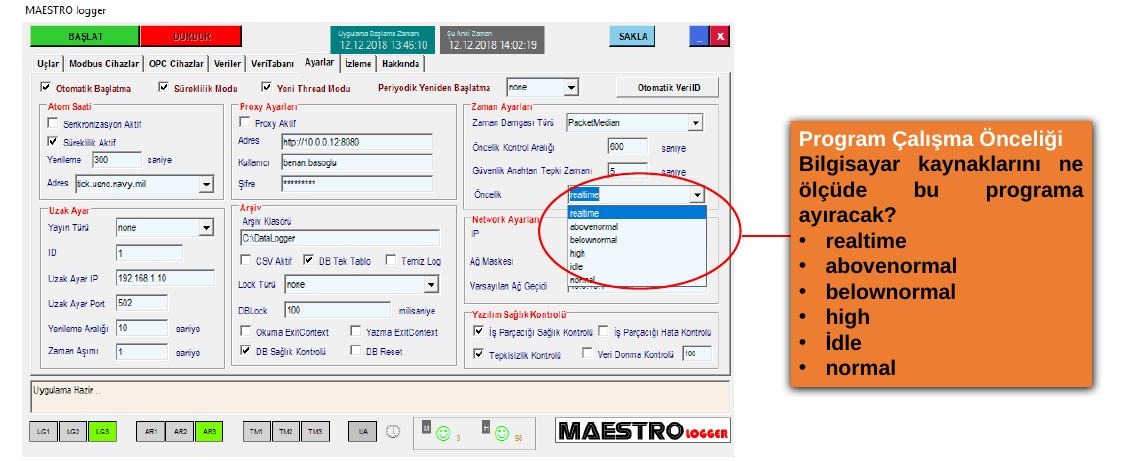Uncheck Süreklilik Aktif in Atom Saati

52,142
